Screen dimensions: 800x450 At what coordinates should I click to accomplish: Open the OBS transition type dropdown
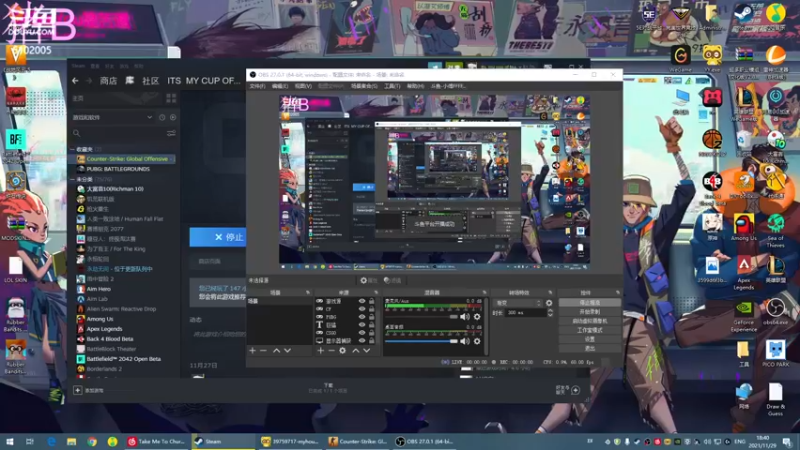click(518, 303)
